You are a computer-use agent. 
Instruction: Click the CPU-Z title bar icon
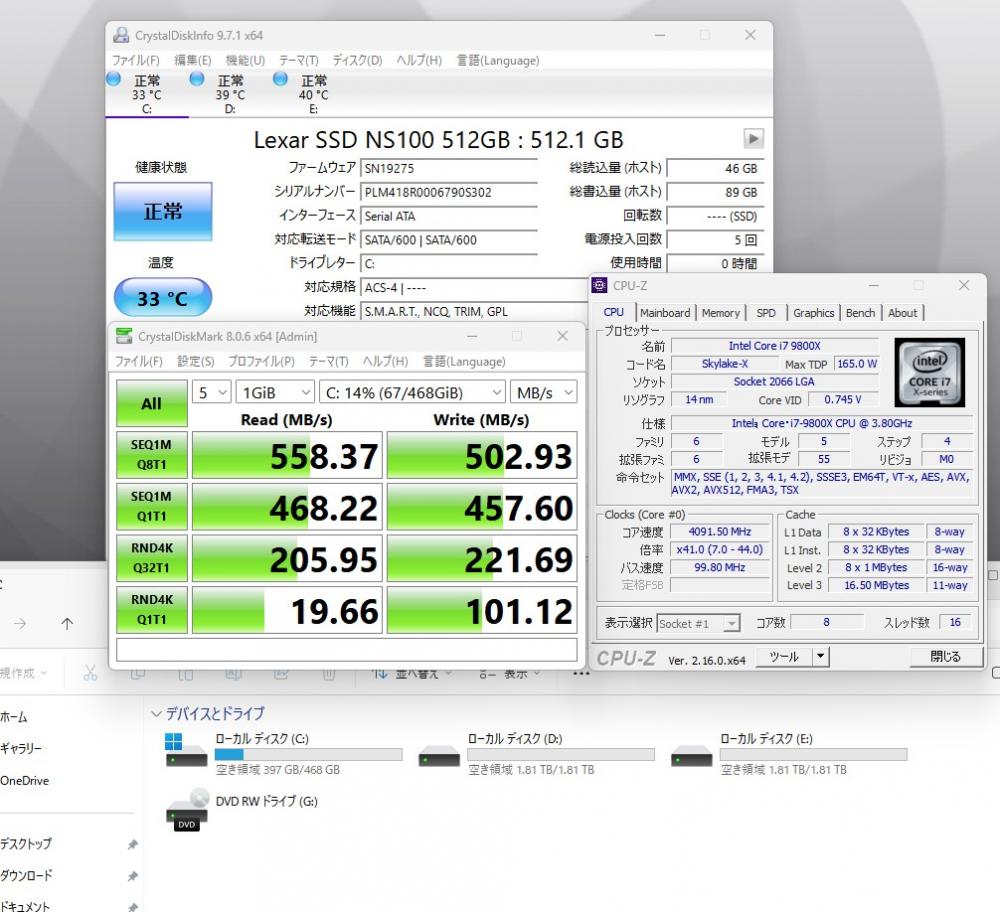point(599,285)
